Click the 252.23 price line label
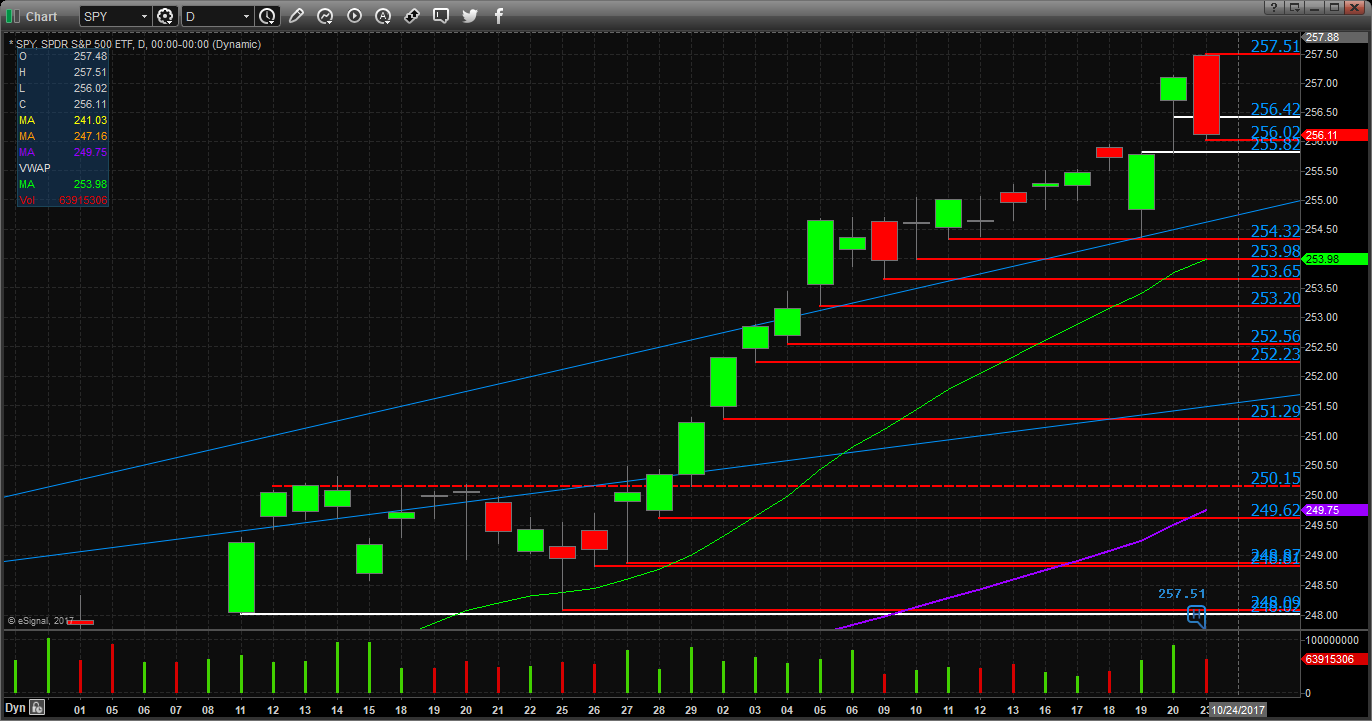The image size is (1372, 728). (x=1275, y=354)
